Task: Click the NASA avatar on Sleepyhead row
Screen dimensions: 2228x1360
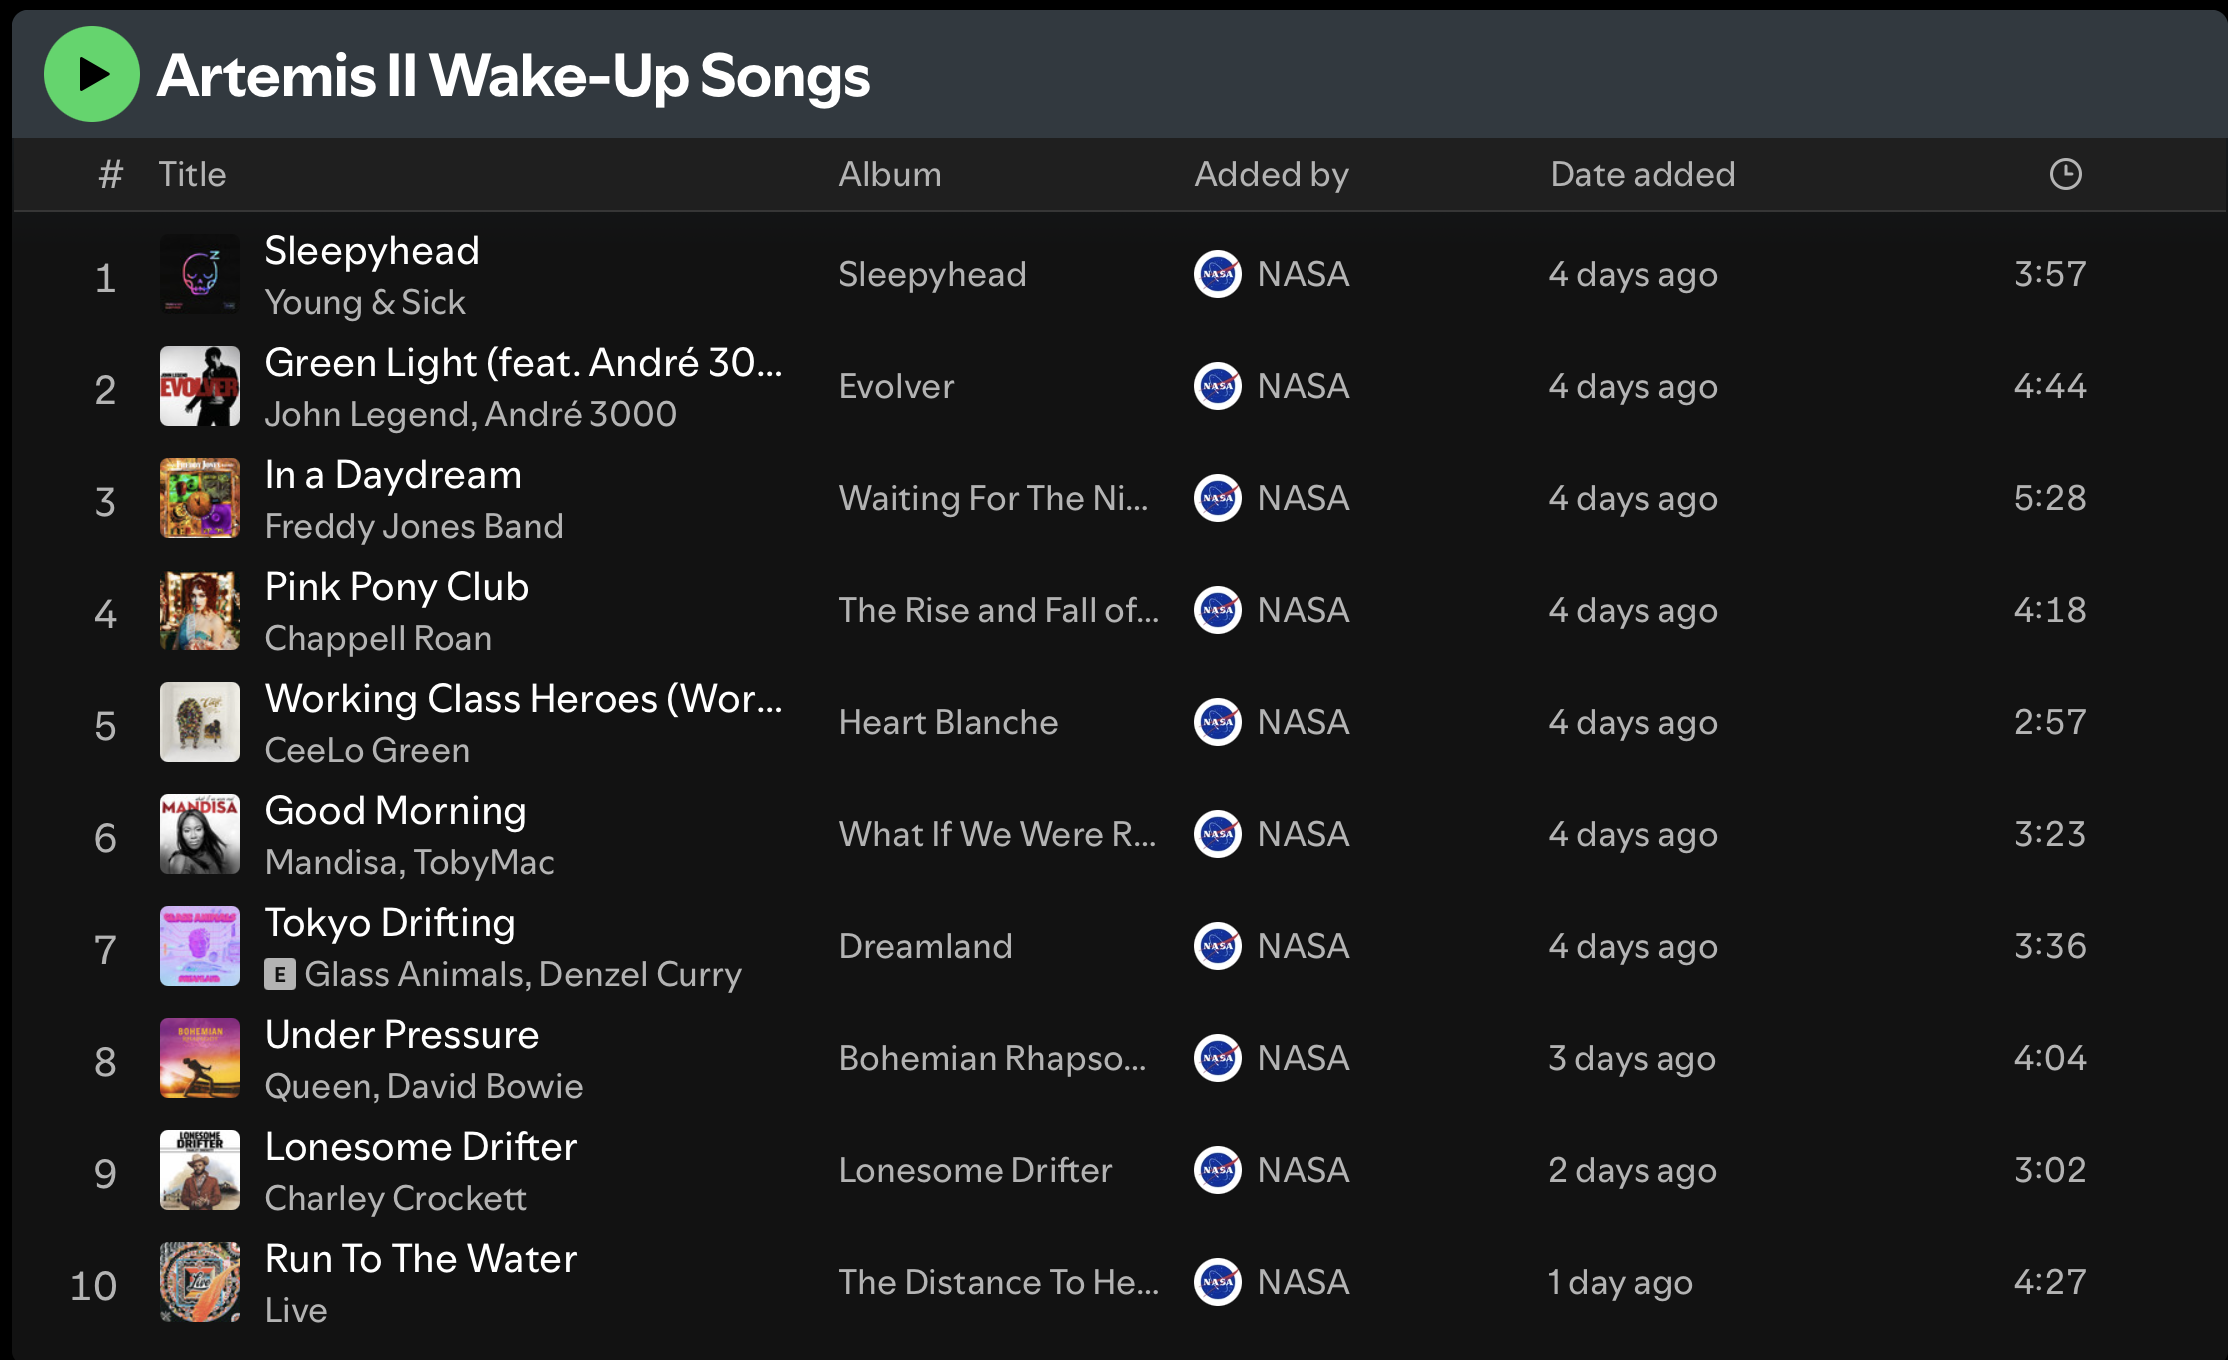Action: tap(1218, 274)
